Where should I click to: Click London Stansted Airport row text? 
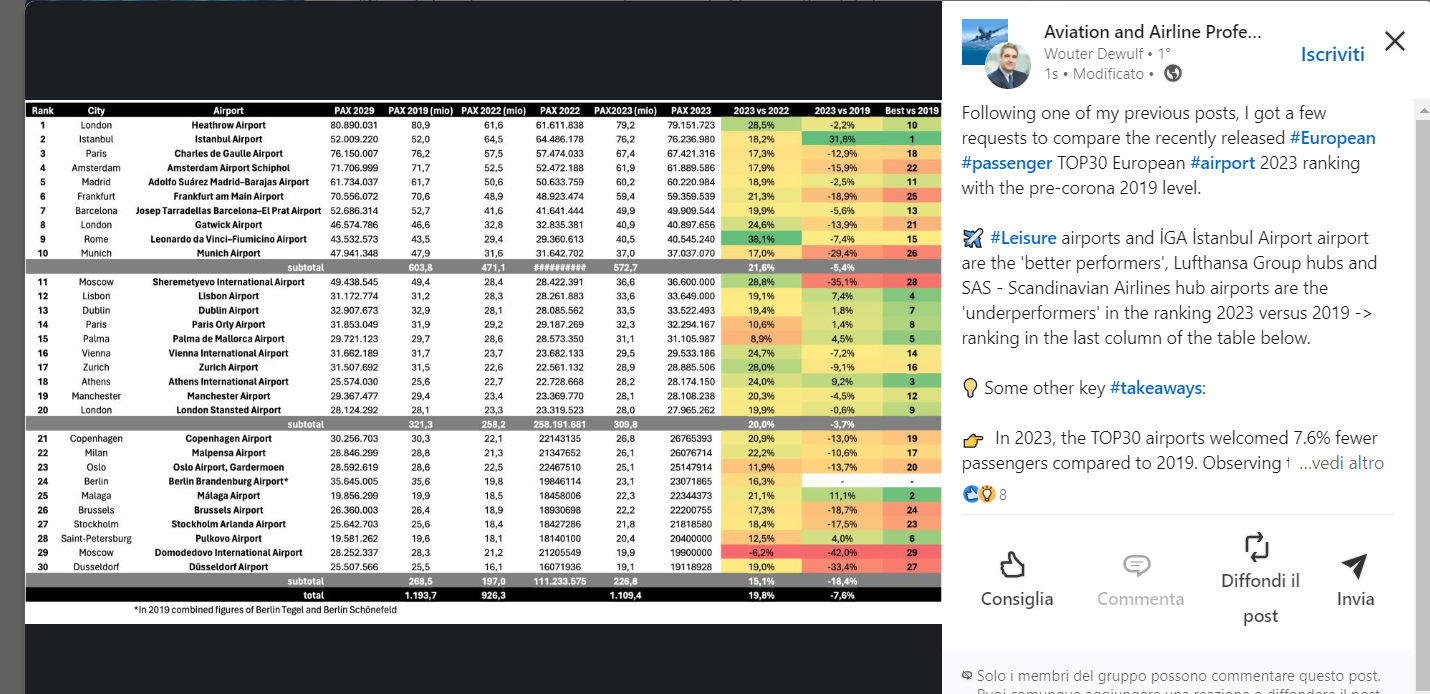pos(228,410)
